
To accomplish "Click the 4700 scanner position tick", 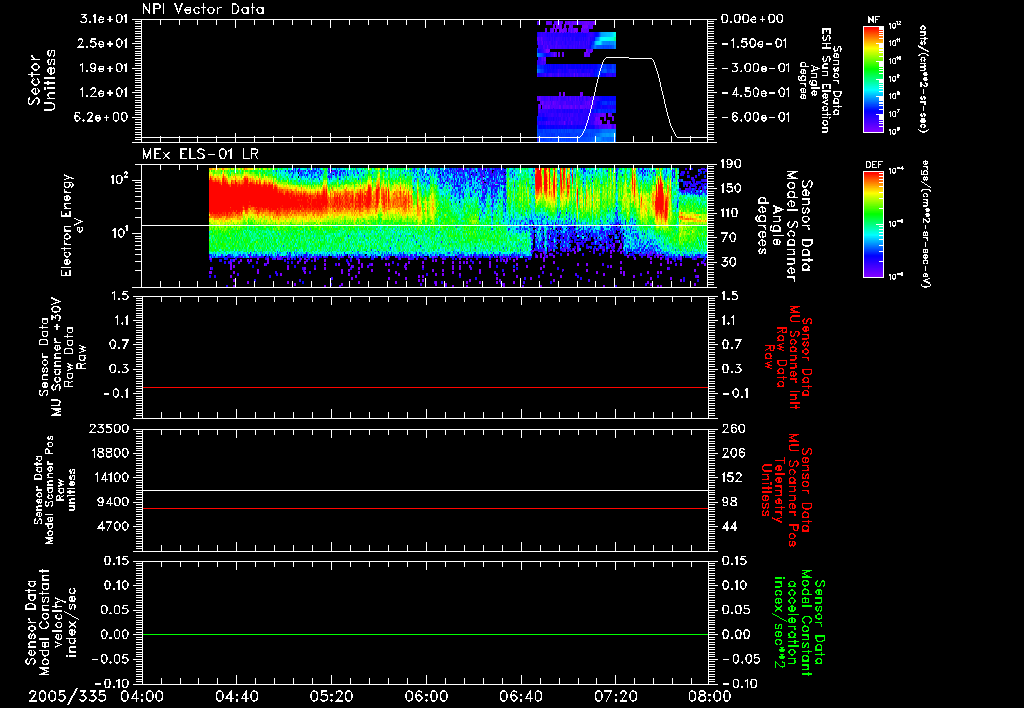I will pos(112,526).
